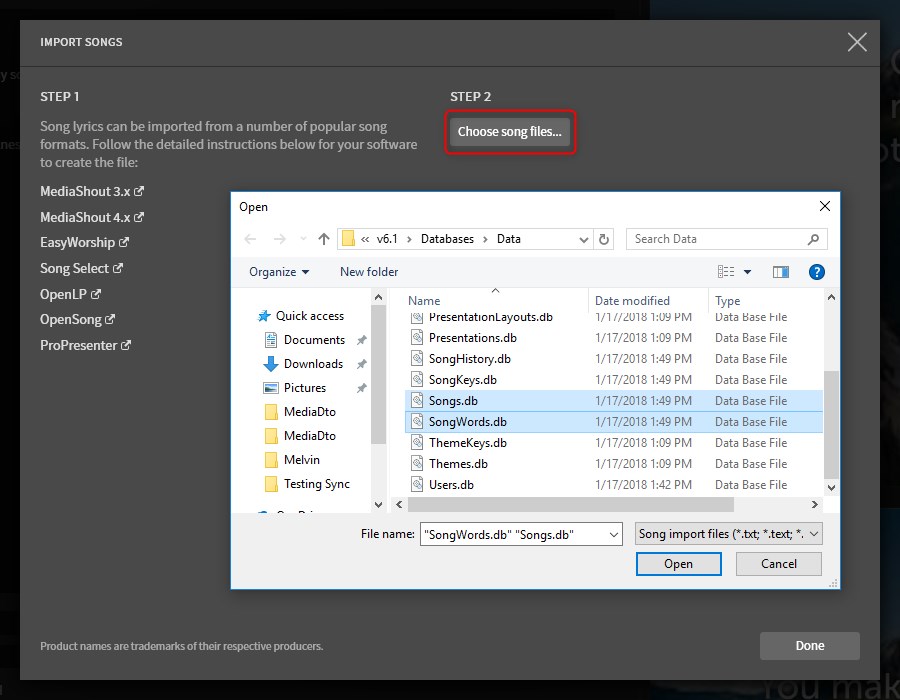Select the SongKeys.db file
Image resolution: width=900 pixels, height=700 pixels.
(614, 380)
